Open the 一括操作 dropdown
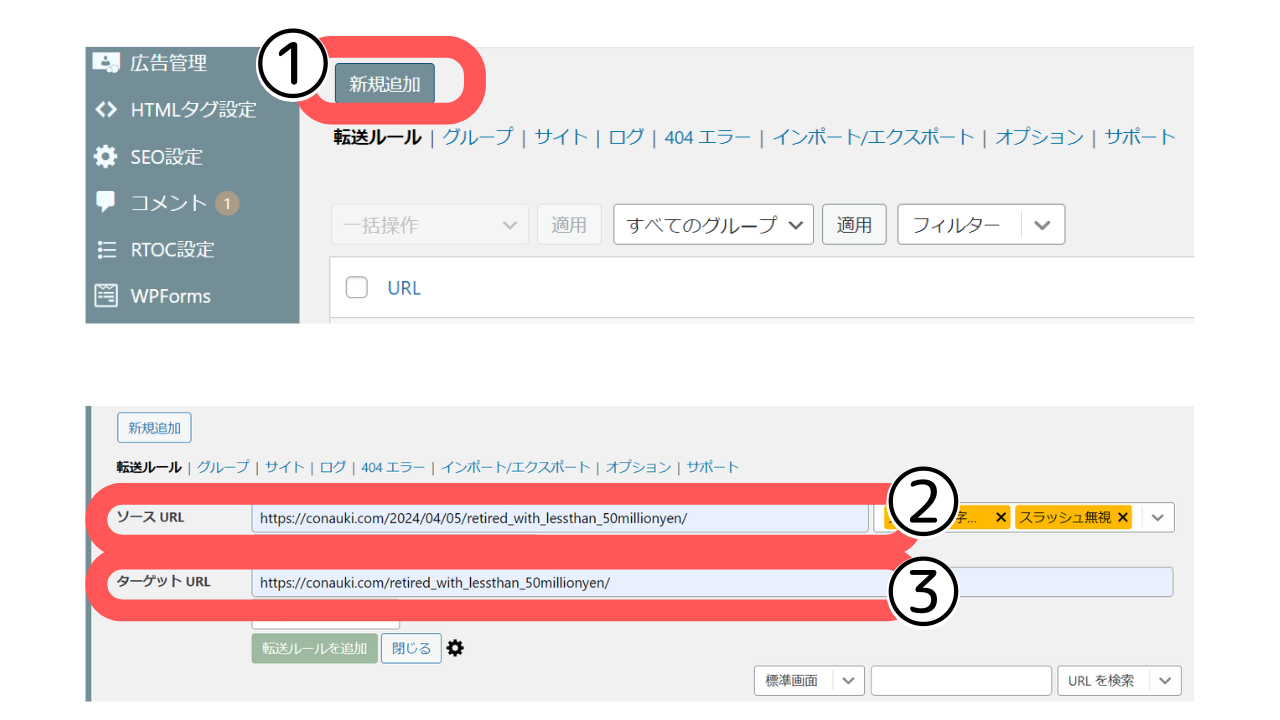 (430, 225)
